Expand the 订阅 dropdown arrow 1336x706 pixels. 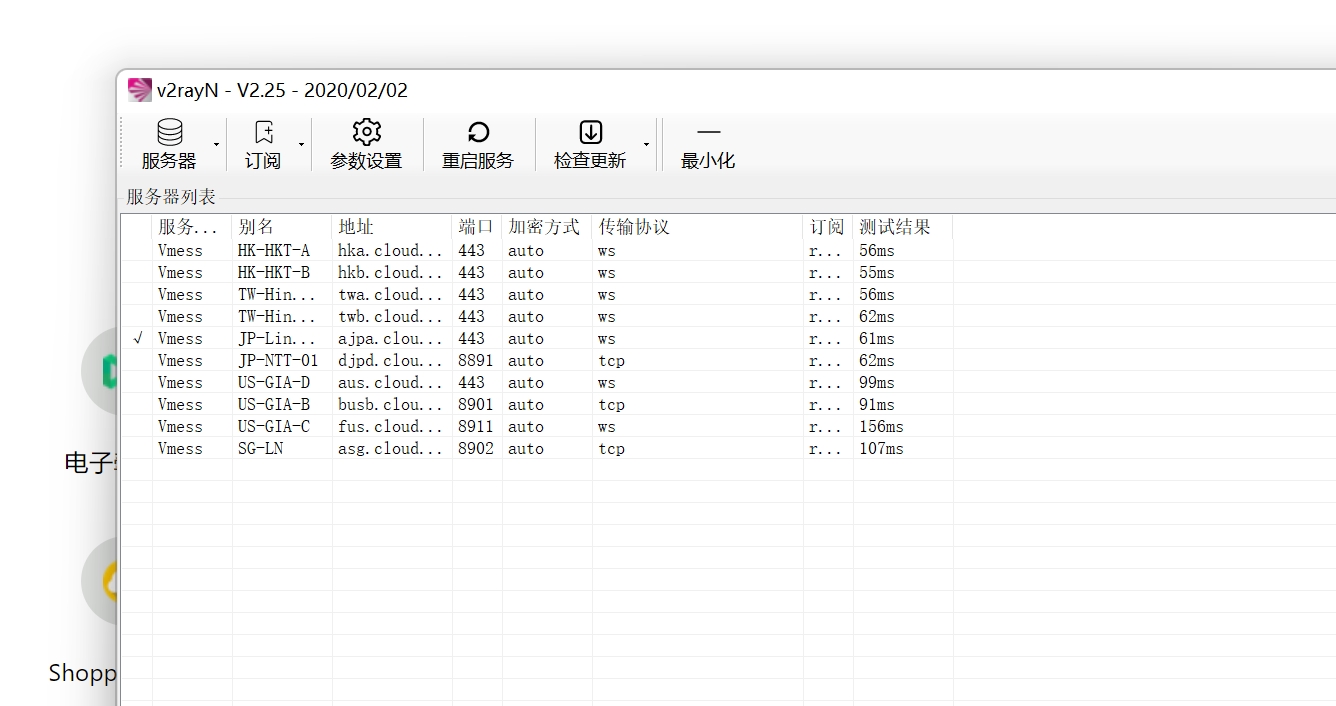302,145
